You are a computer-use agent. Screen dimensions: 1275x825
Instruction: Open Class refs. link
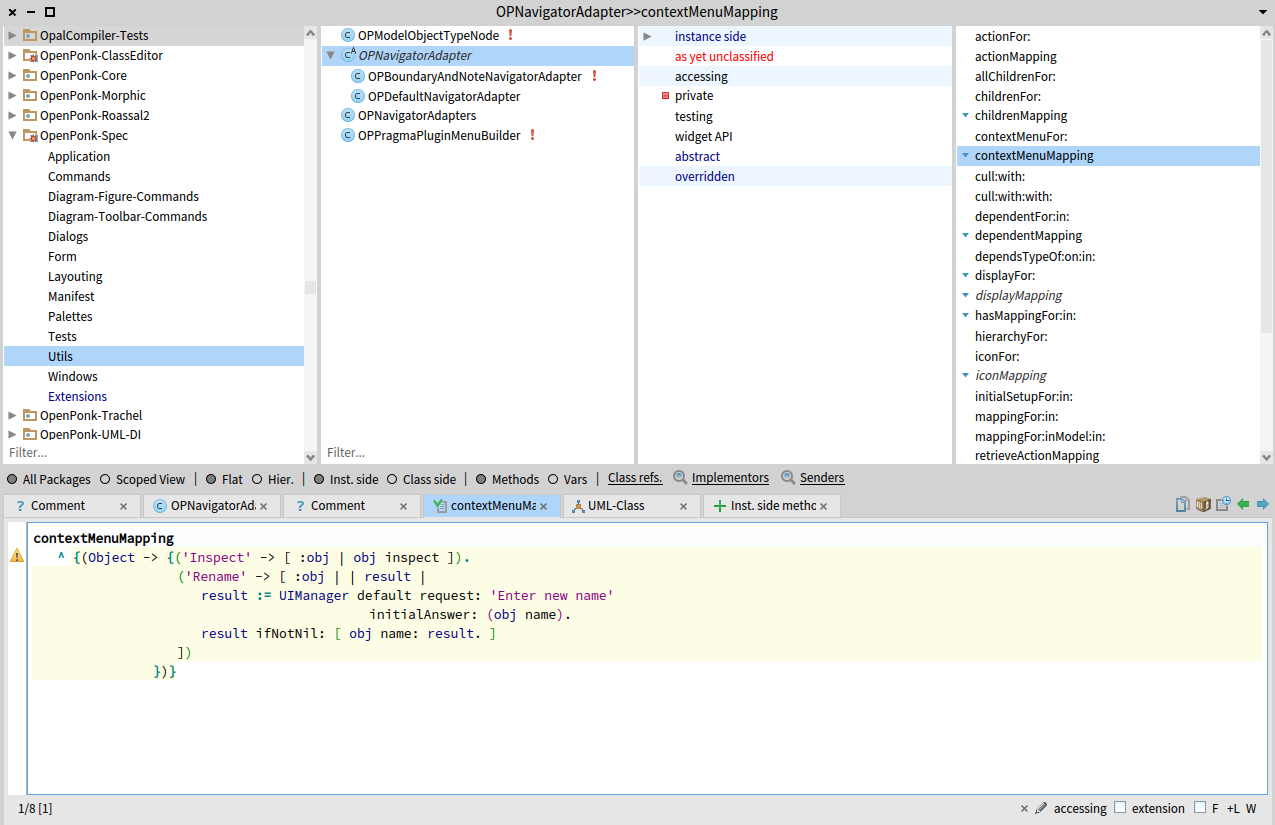(635, 478)
